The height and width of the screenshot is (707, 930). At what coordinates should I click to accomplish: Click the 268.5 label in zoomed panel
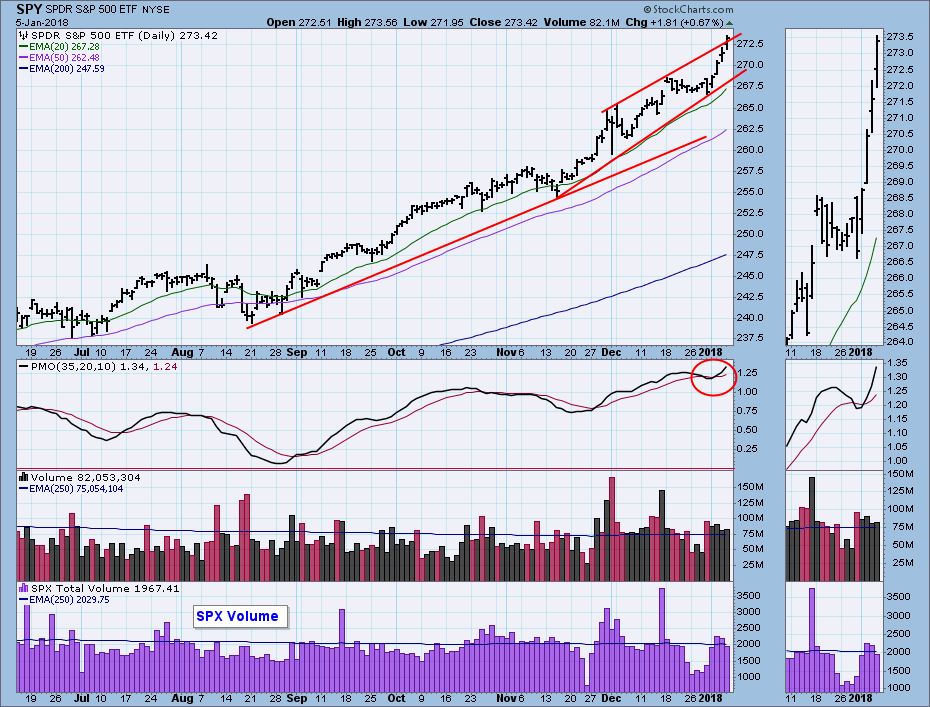pyautogui.click(x=899, y=198)
